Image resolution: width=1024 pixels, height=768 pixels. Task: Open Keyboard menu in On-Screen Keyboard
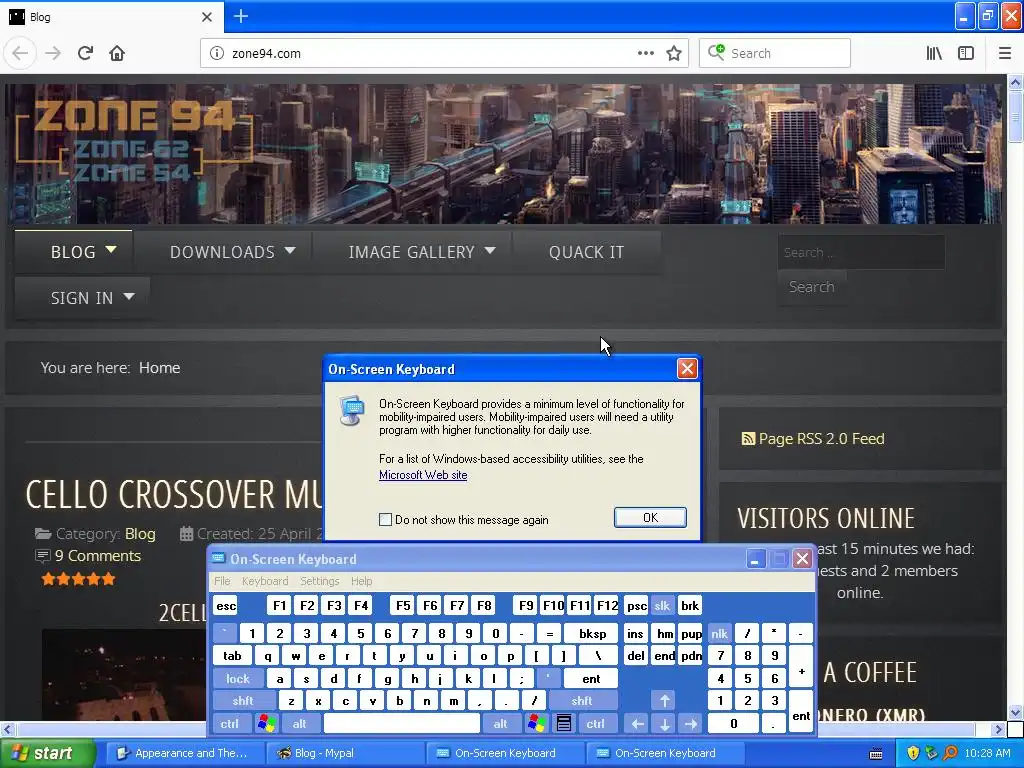(x=264, y=581)
